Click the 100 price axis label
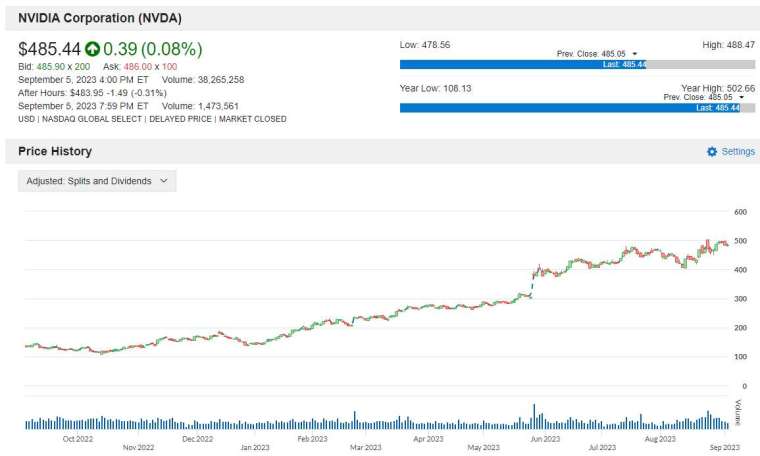The height and width of the screenshot is (456, 760). (740, 357)
